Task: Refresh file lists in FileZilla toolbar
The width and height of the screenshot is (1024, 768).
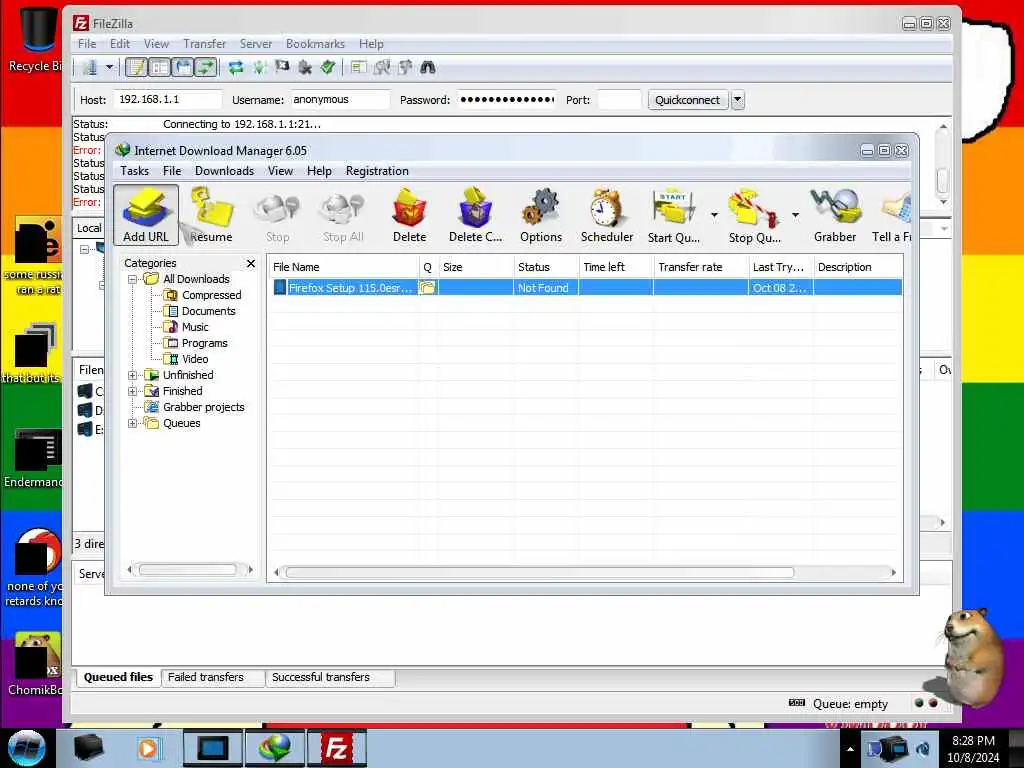Action: (236, 67)
